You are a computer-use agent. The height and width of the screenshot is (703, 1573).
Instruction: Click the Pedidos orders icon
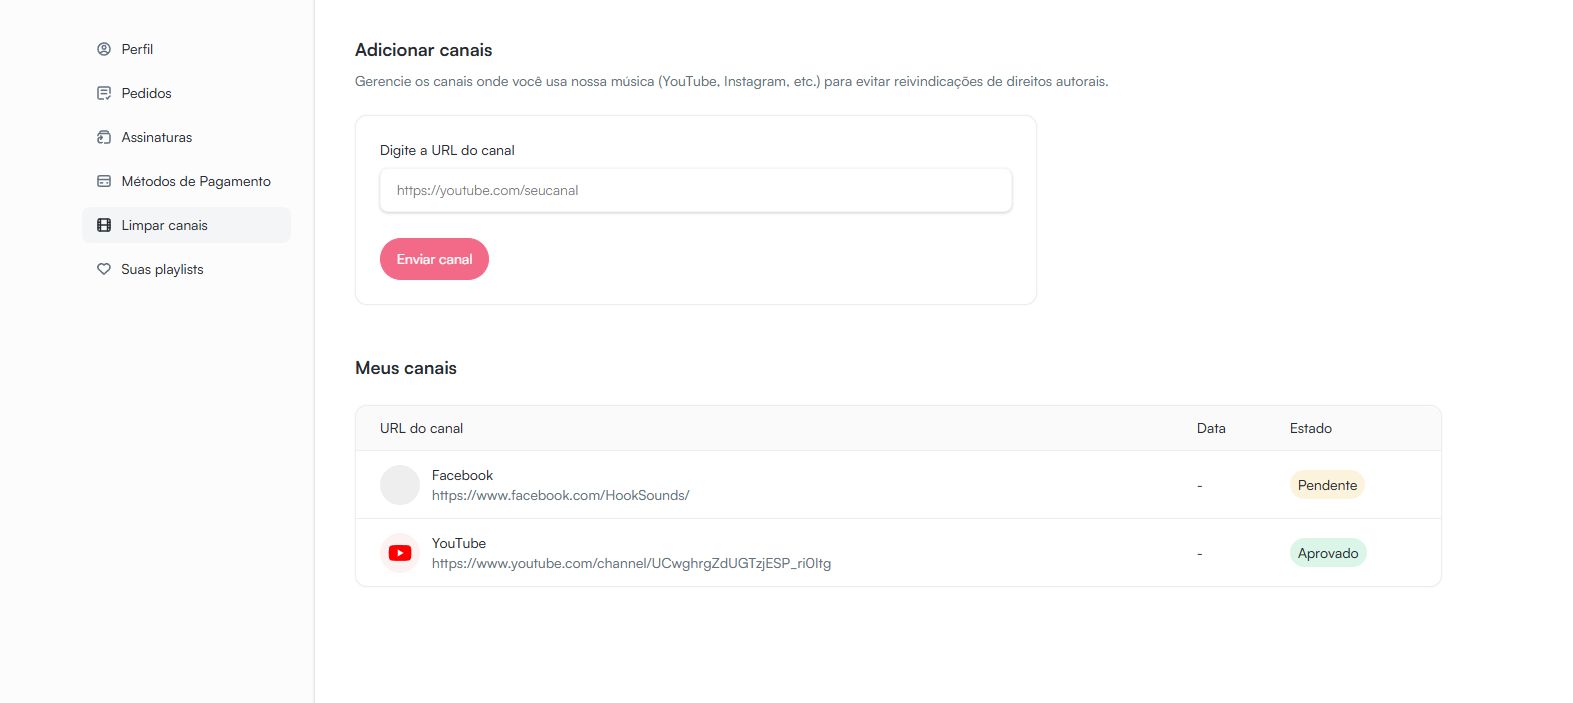point(104,93)
